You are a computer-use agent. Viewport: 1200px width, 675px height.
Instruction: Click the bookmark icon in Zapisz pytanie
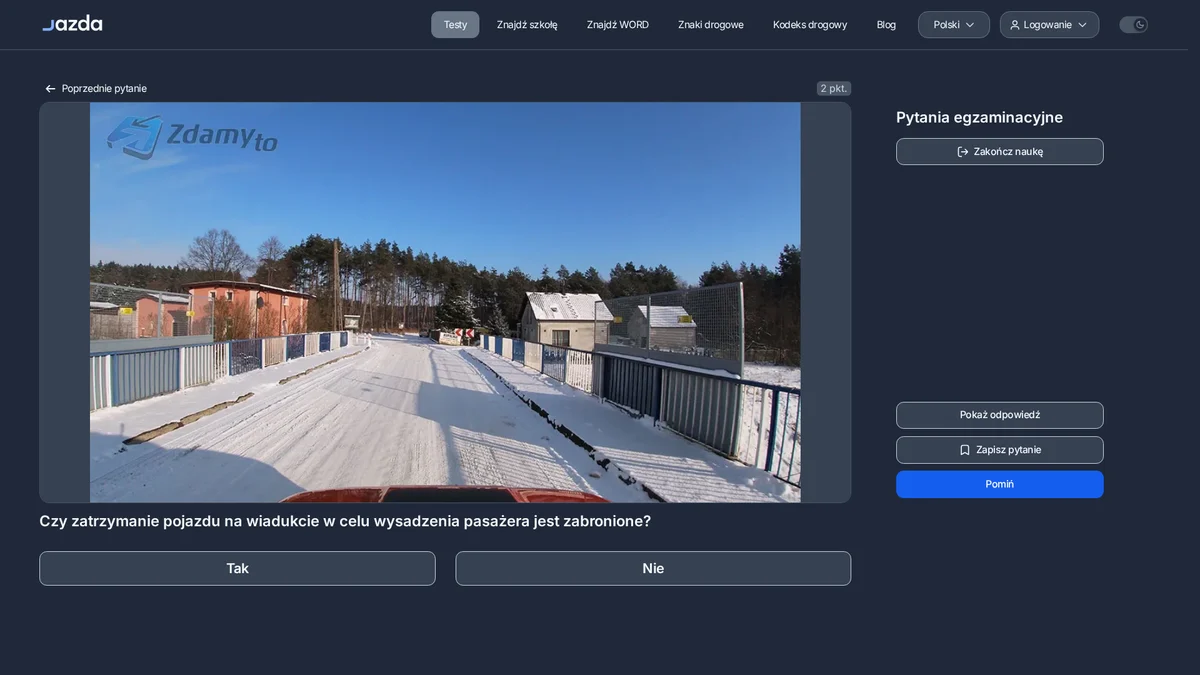click(x=965, y=450)
